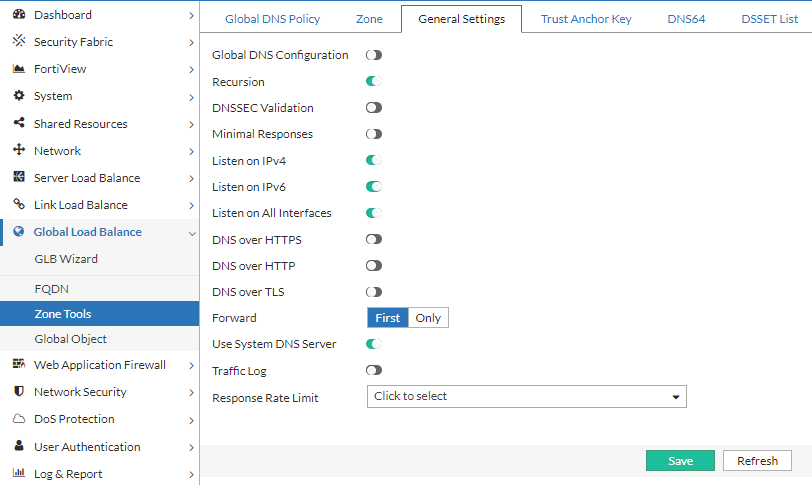Enable the DNSSEC Validation toggle

pos(374,108)
